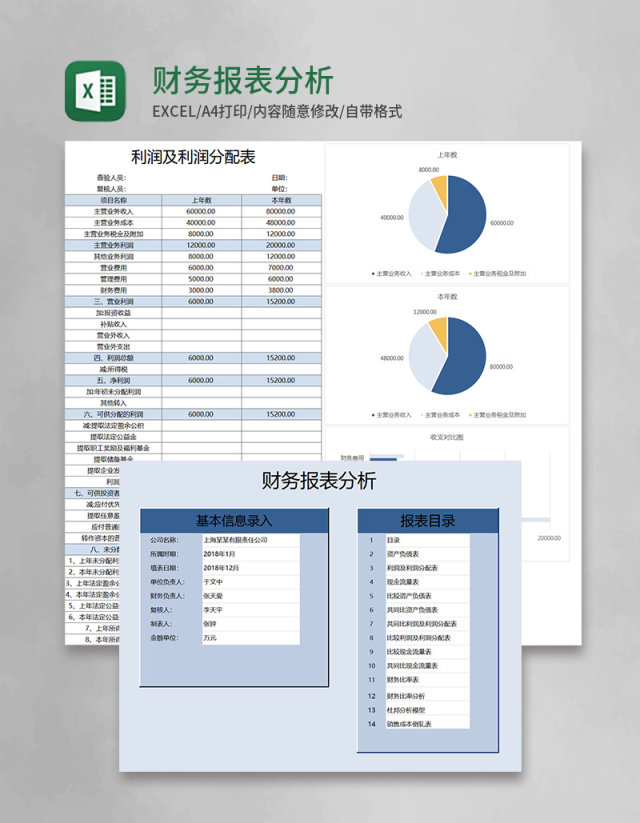The height and width of the screenshot is (823, 640).
Task: Click the 复核人员 label above the table
Action: point(111,189)
